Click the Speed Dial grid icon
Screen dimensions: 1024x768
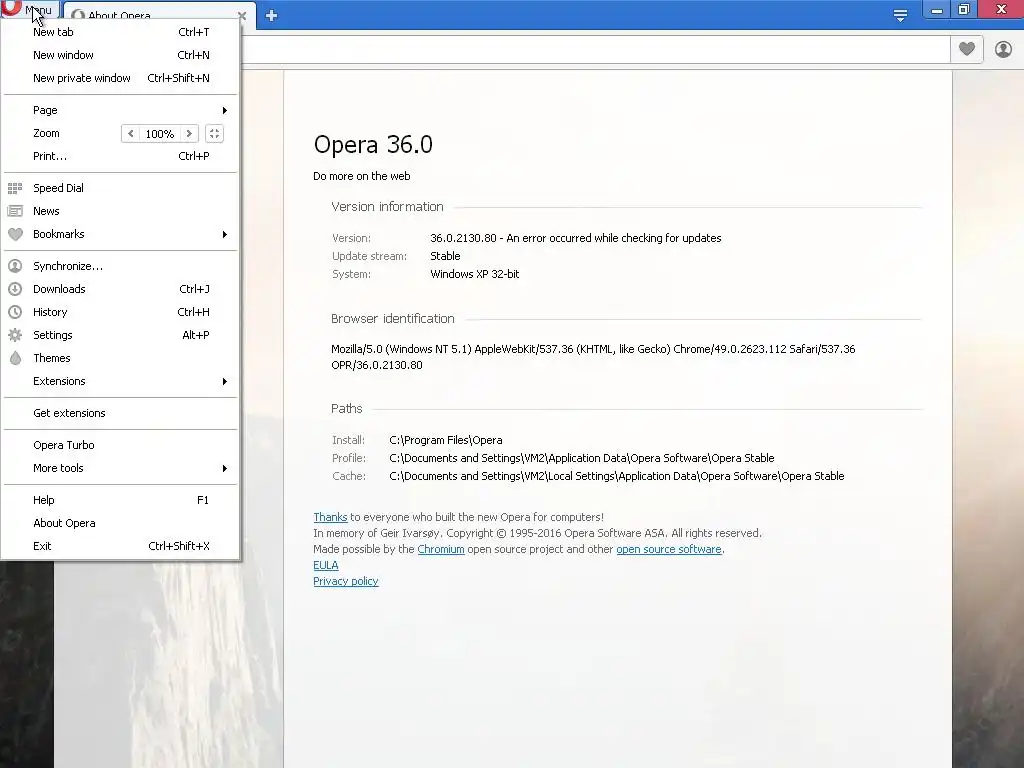pos(15,188)
